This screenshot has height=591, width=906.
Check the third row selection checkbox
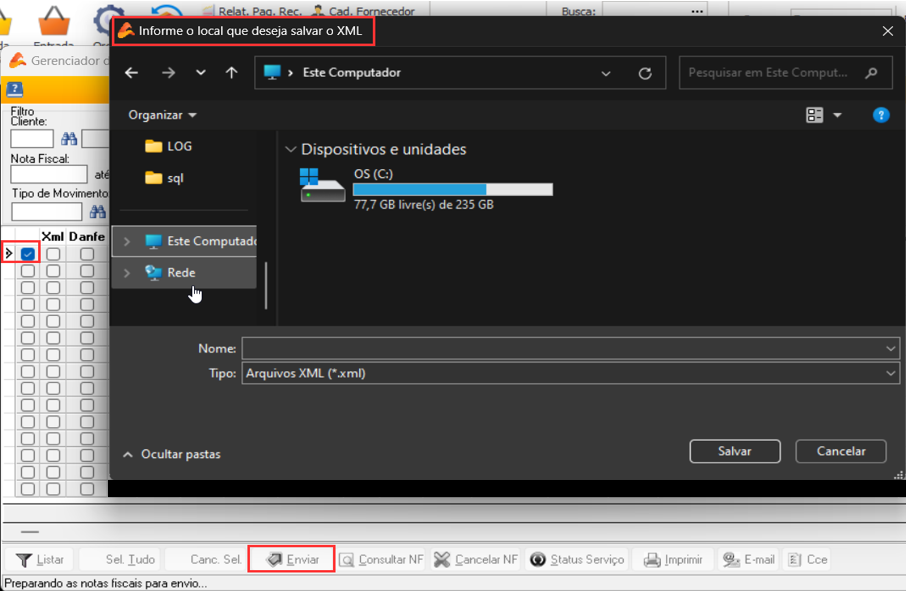coord(28,288)
